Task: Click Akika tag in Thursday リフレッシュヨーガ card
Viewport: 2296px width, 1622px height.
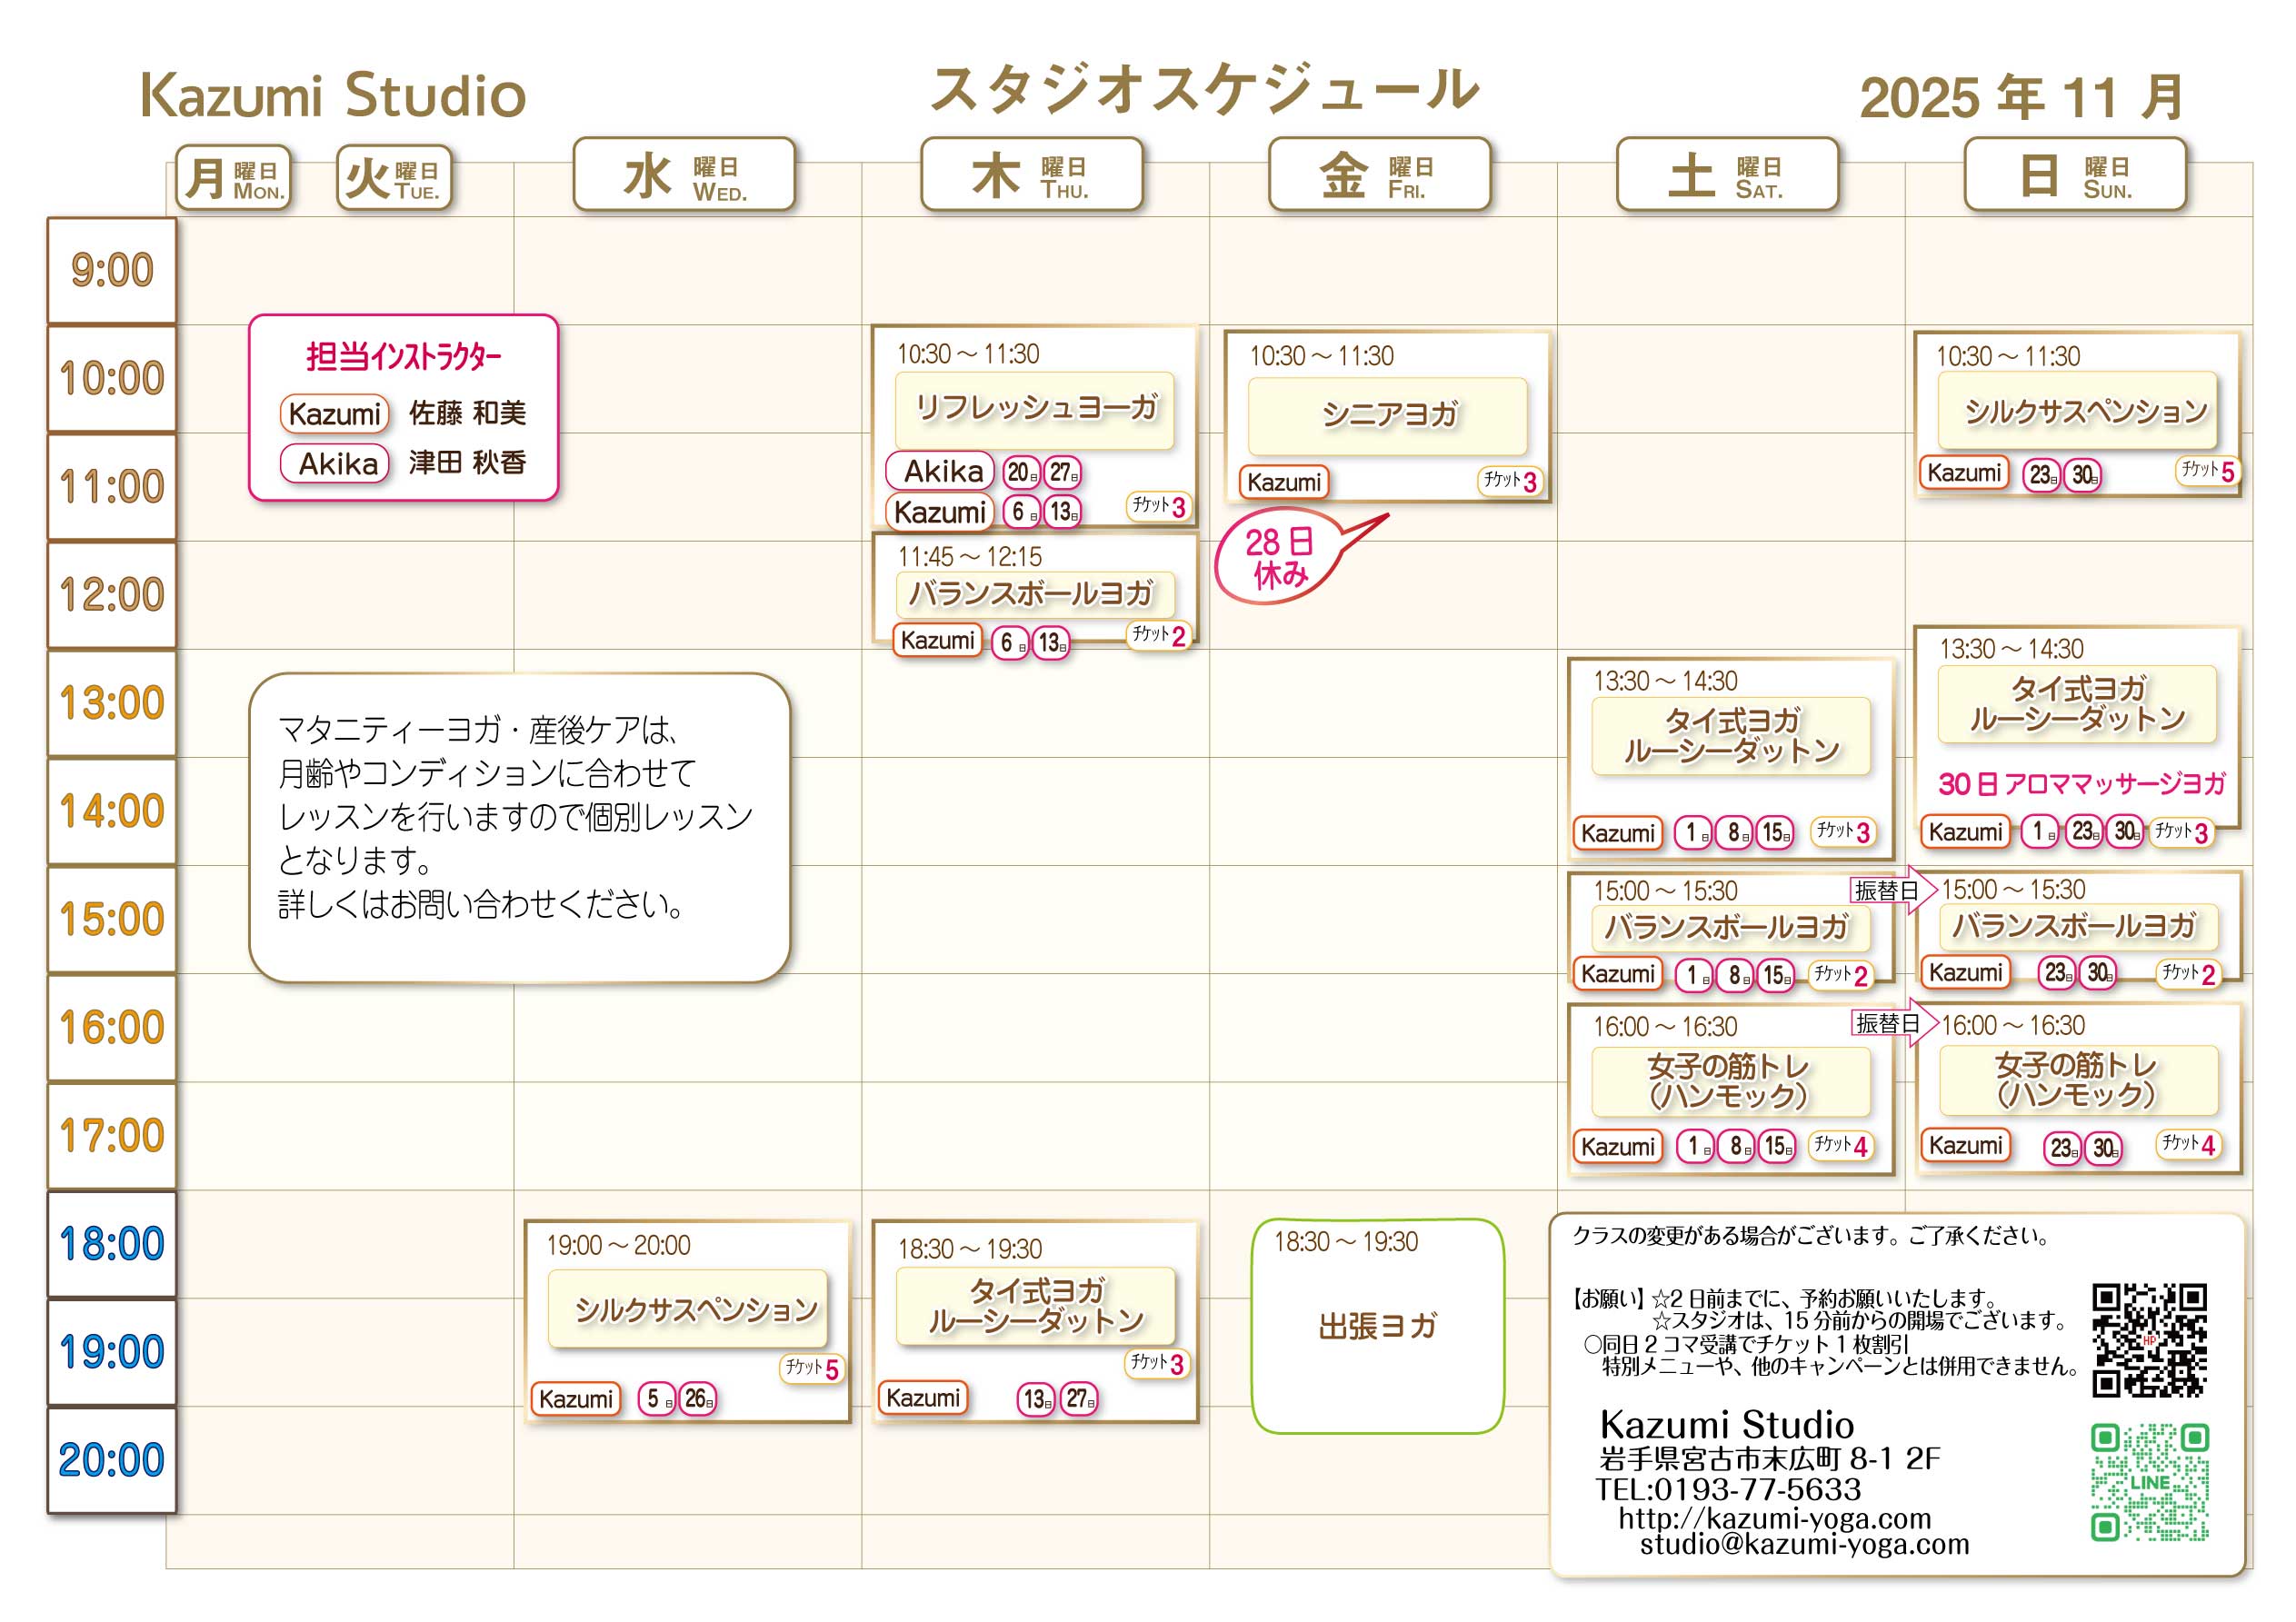Action: click(940, 471)
